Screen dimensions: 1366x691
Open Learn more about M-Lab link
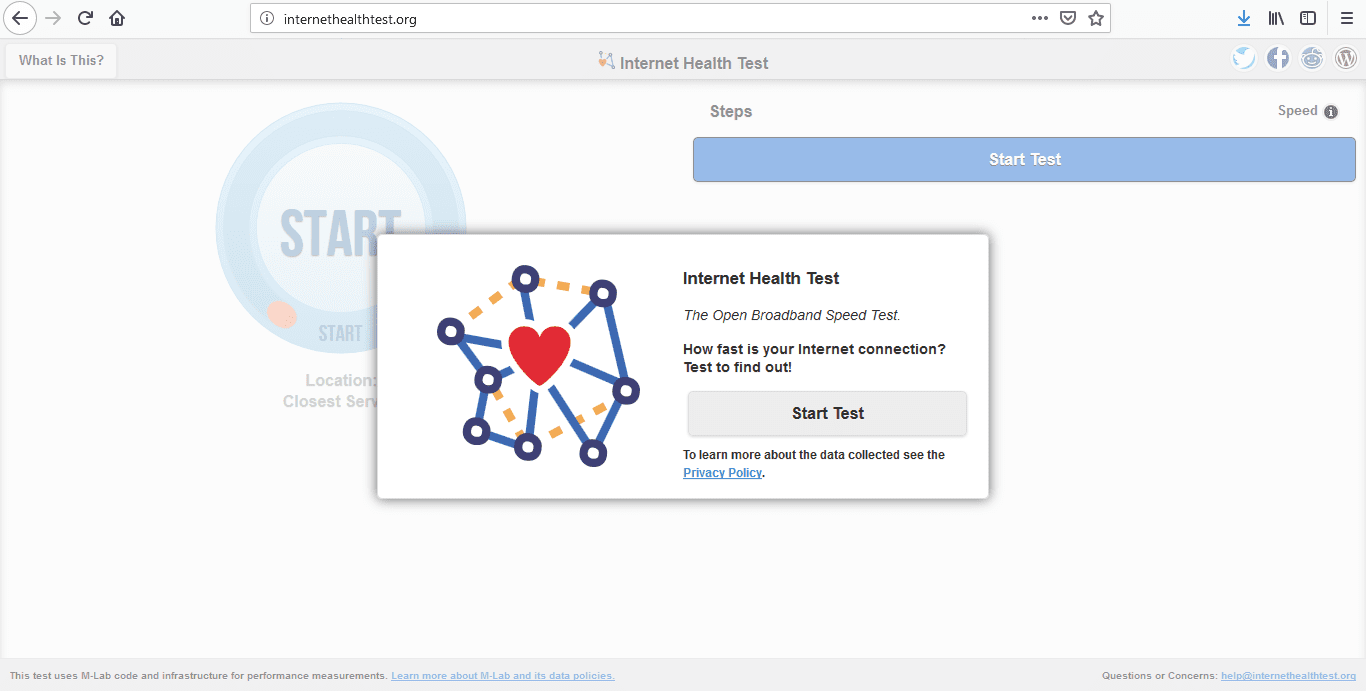[503, 676]
